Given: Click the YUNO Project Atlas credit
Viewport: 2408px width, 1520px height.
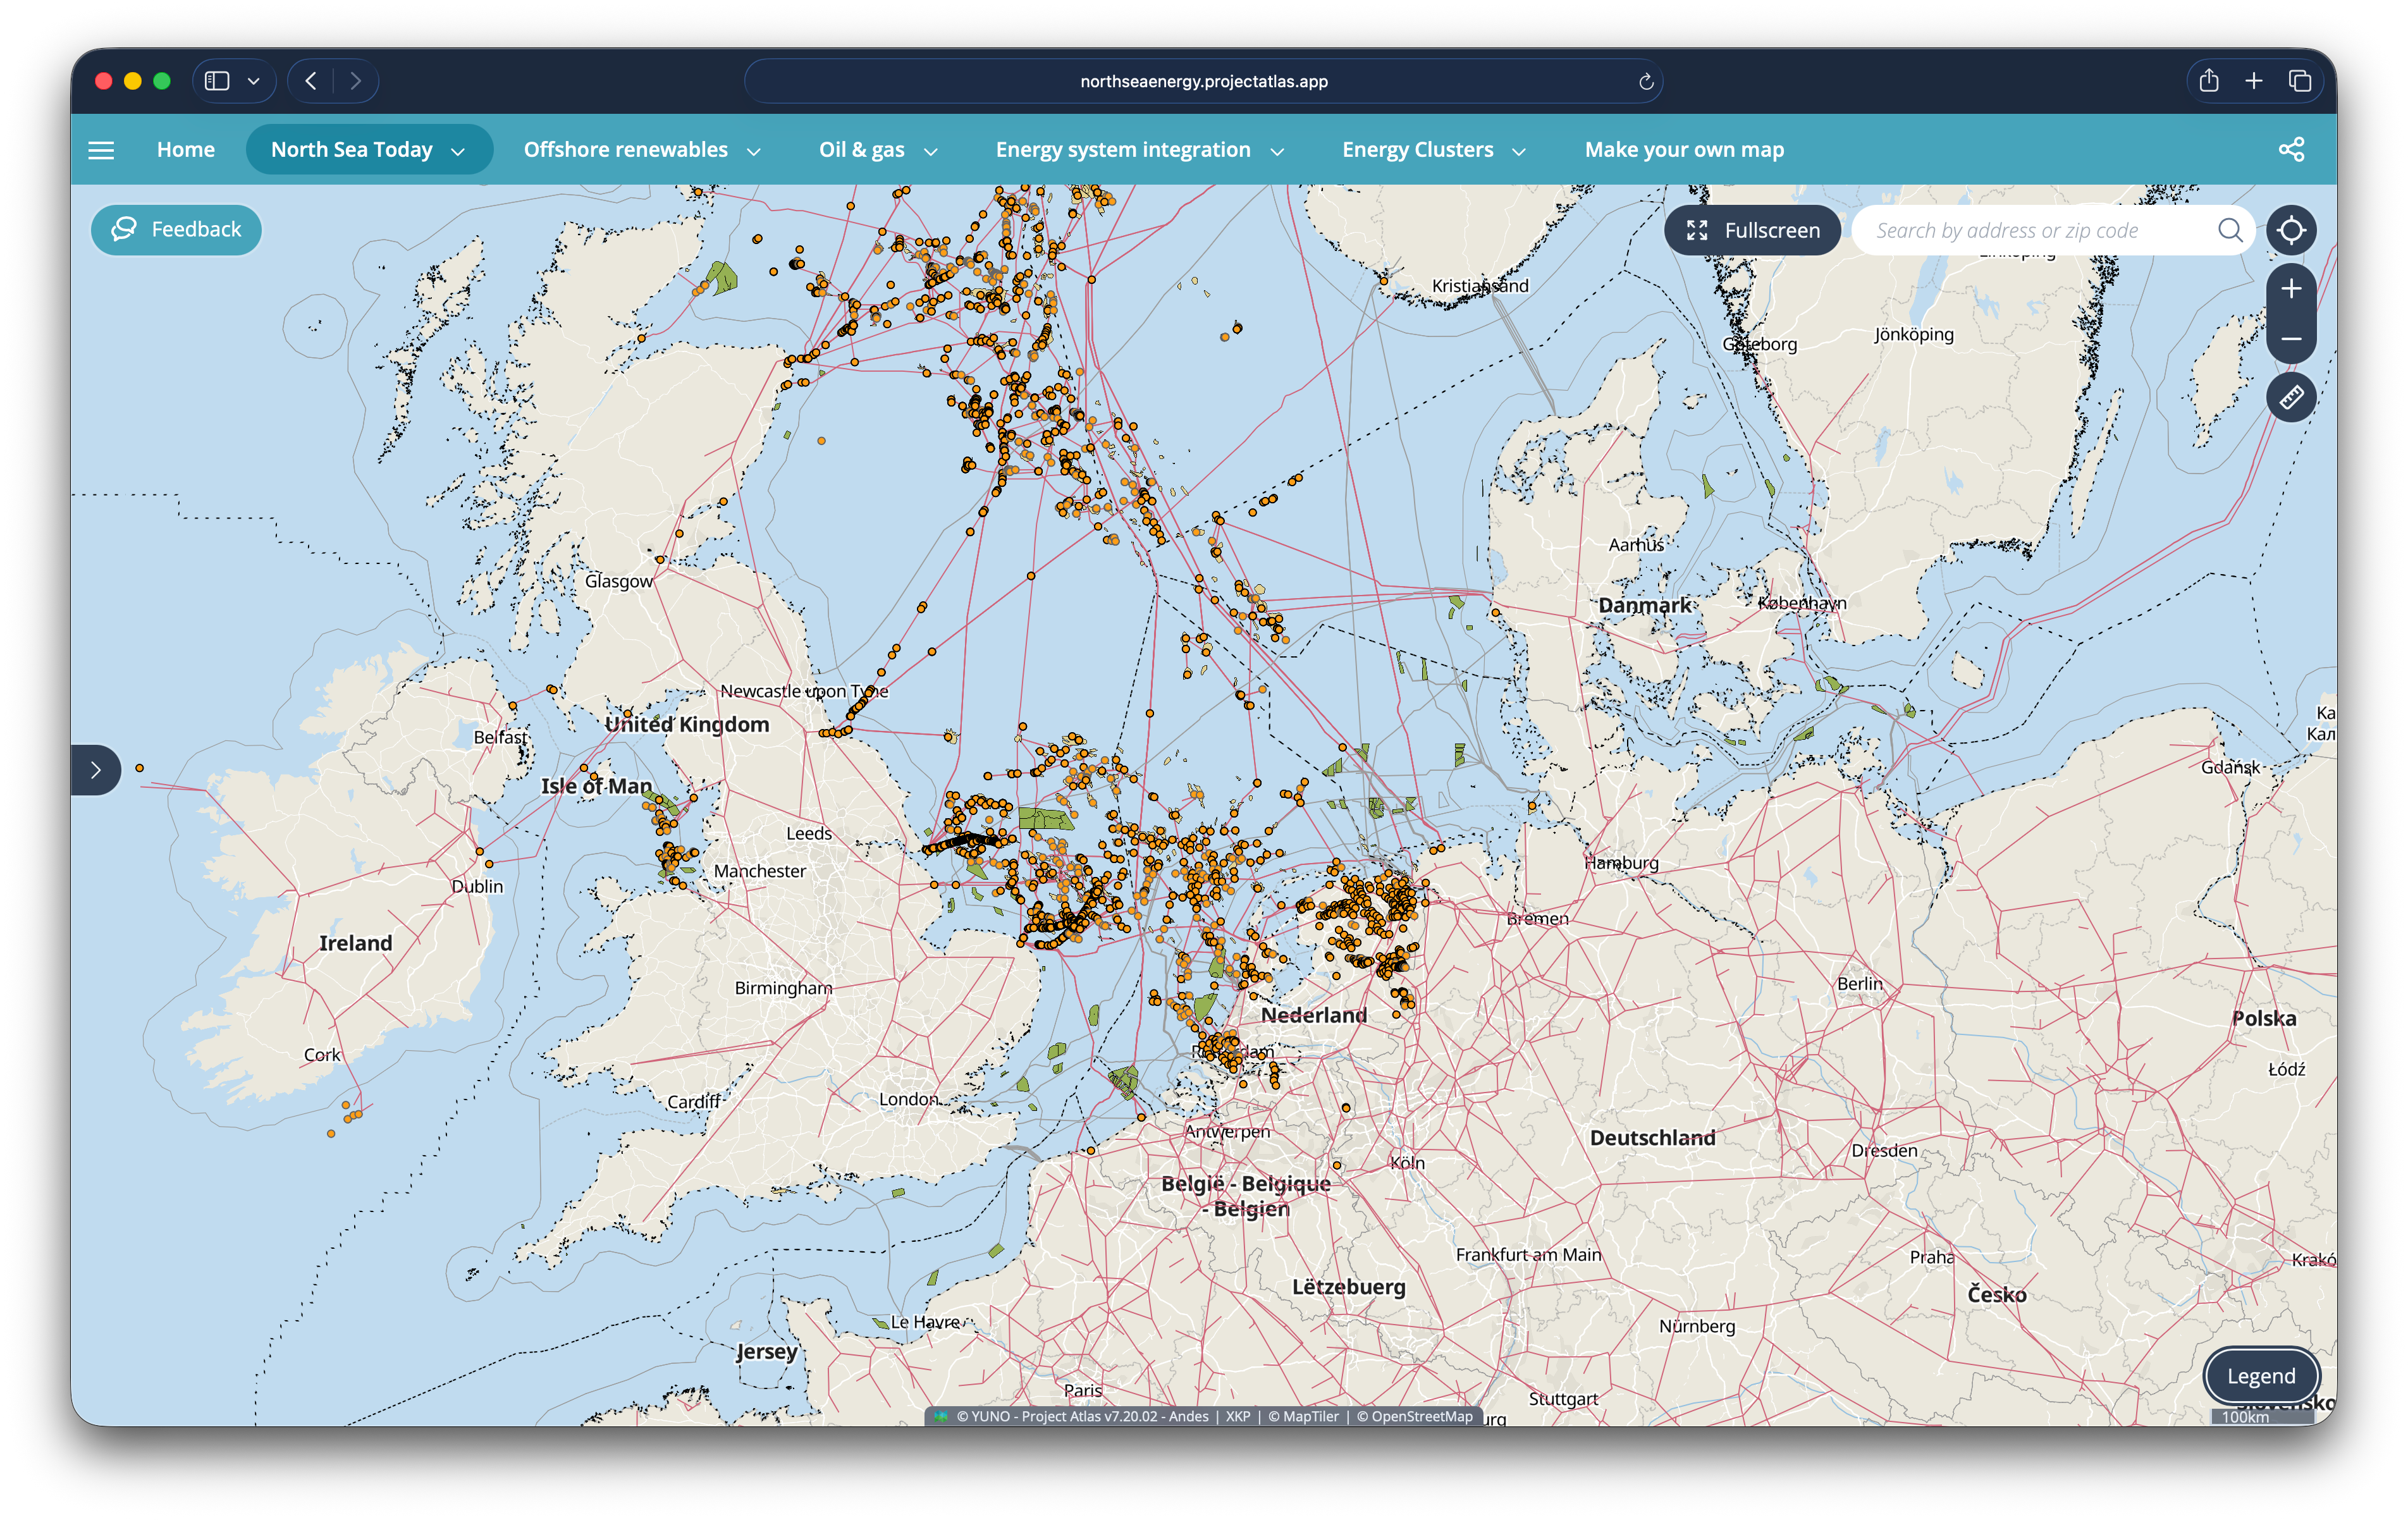Looking at the screenshot, I should [x=1082, y=1416].
